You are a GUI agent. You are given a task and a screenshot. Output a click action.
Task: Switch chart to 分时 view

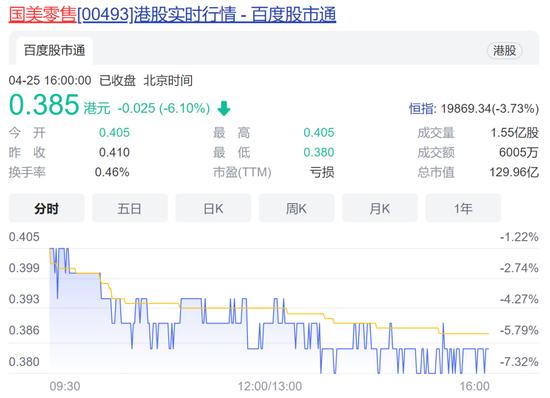pos(46,209)
